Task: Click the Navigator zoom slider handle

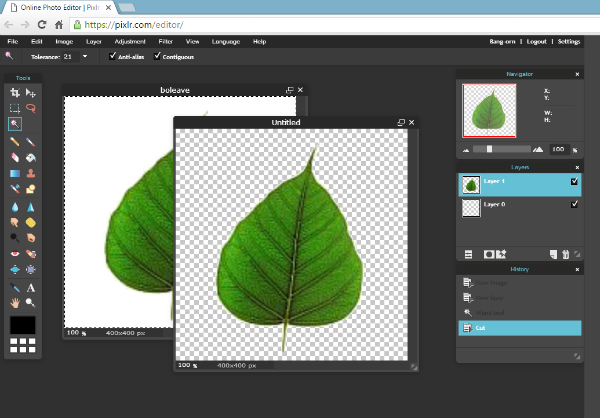Action: [x=489, y=149]
